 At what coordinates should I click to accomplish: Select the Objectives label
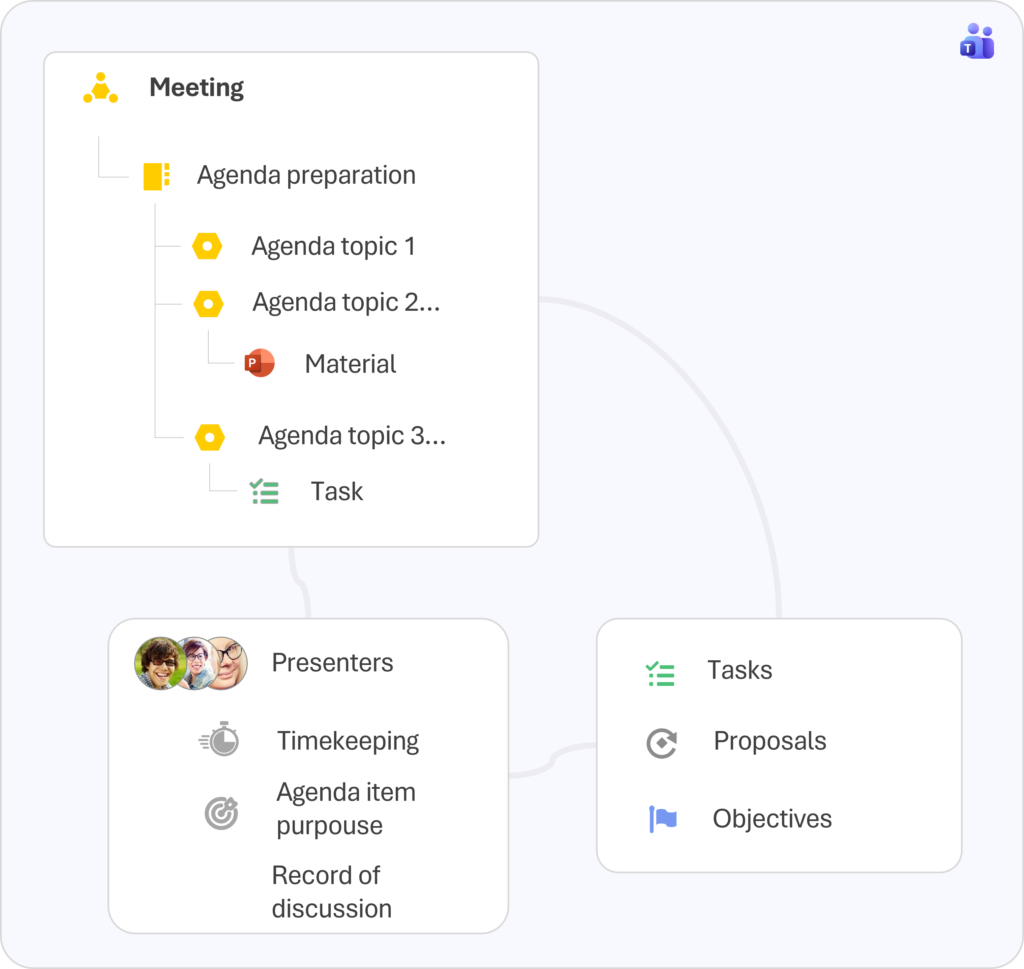(x=772, y=819)
